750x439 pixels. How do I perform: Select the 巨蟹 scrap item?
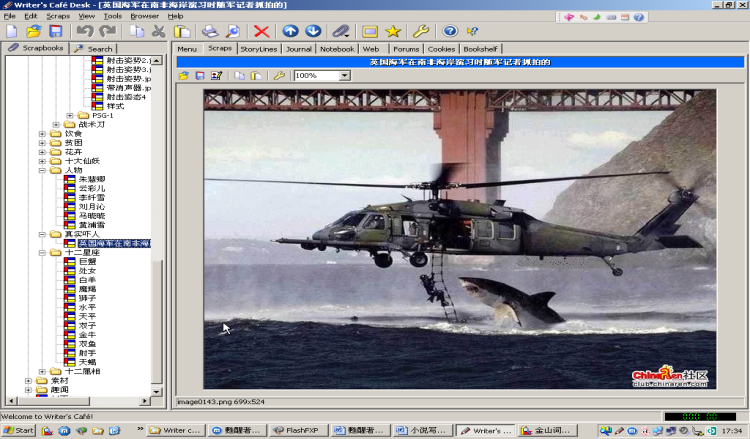click(x=88, y=262)
